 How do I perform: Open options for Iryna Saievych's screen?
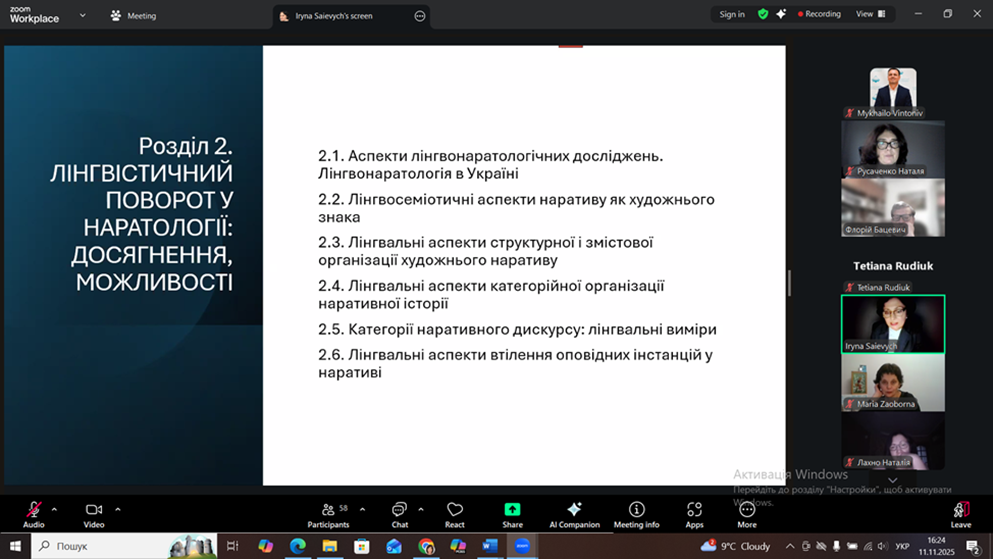pyautogui.click(x=420, y=16)
